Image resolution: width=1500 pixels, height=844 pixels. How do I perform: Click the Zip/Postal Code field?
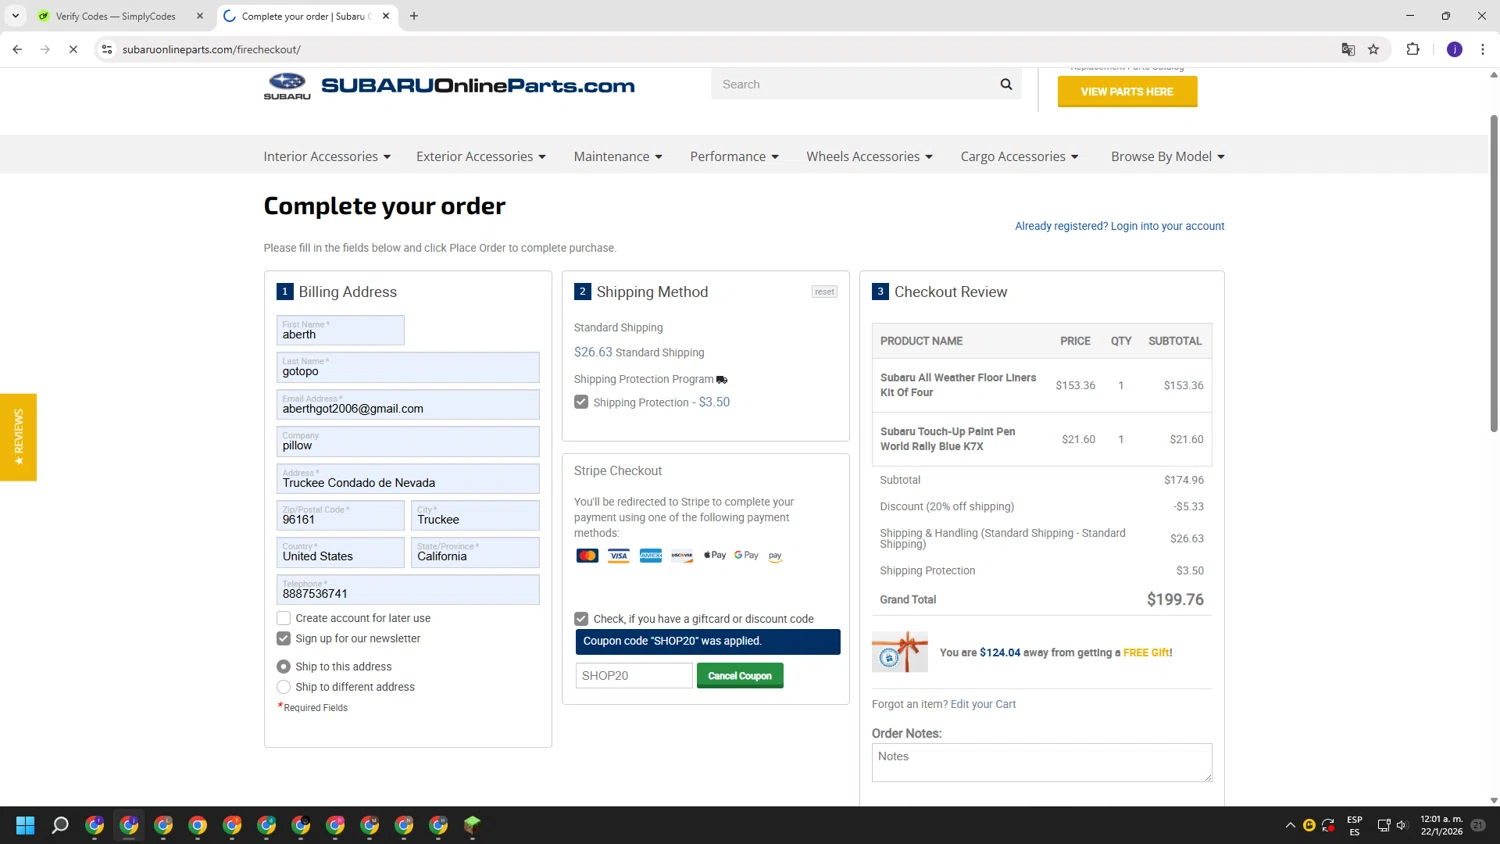point(341,516)
